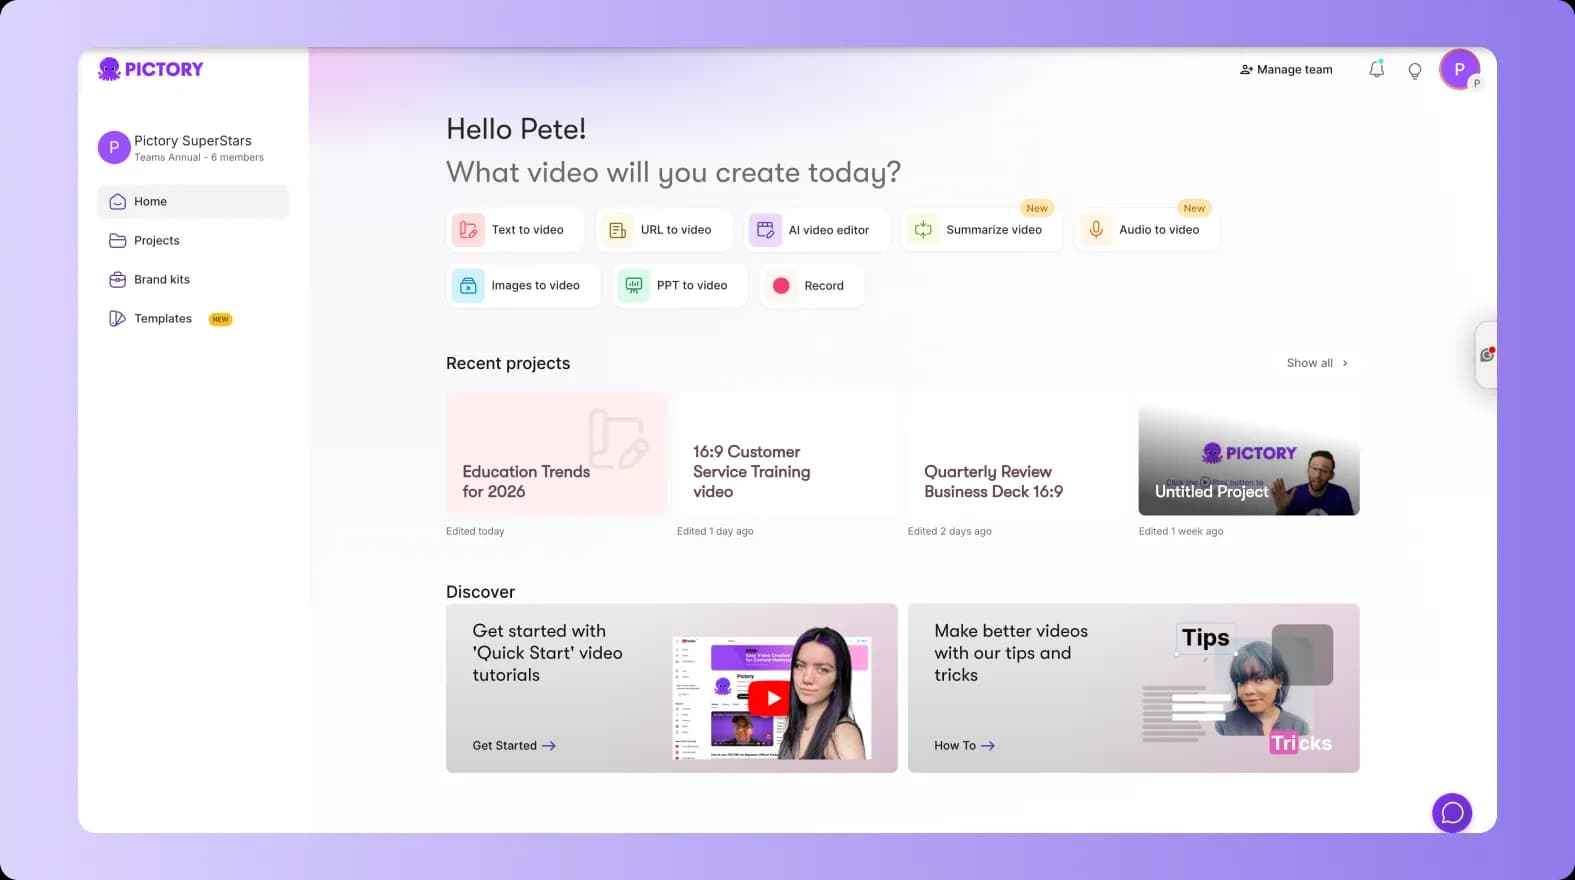Click the Edited today label
Screen dimensions: 1575x880
point(475,531)
